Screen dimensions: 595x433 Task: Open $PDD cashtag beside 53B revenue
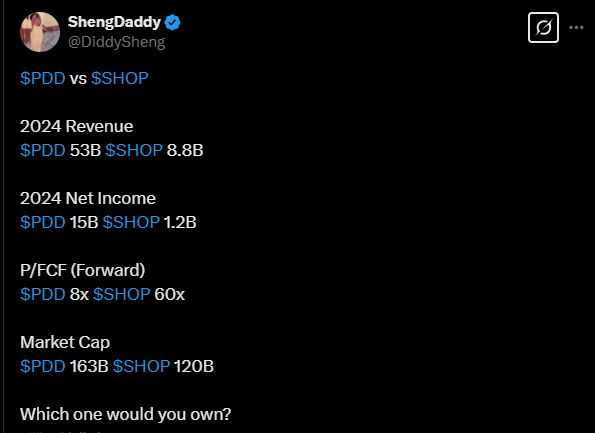42,150
